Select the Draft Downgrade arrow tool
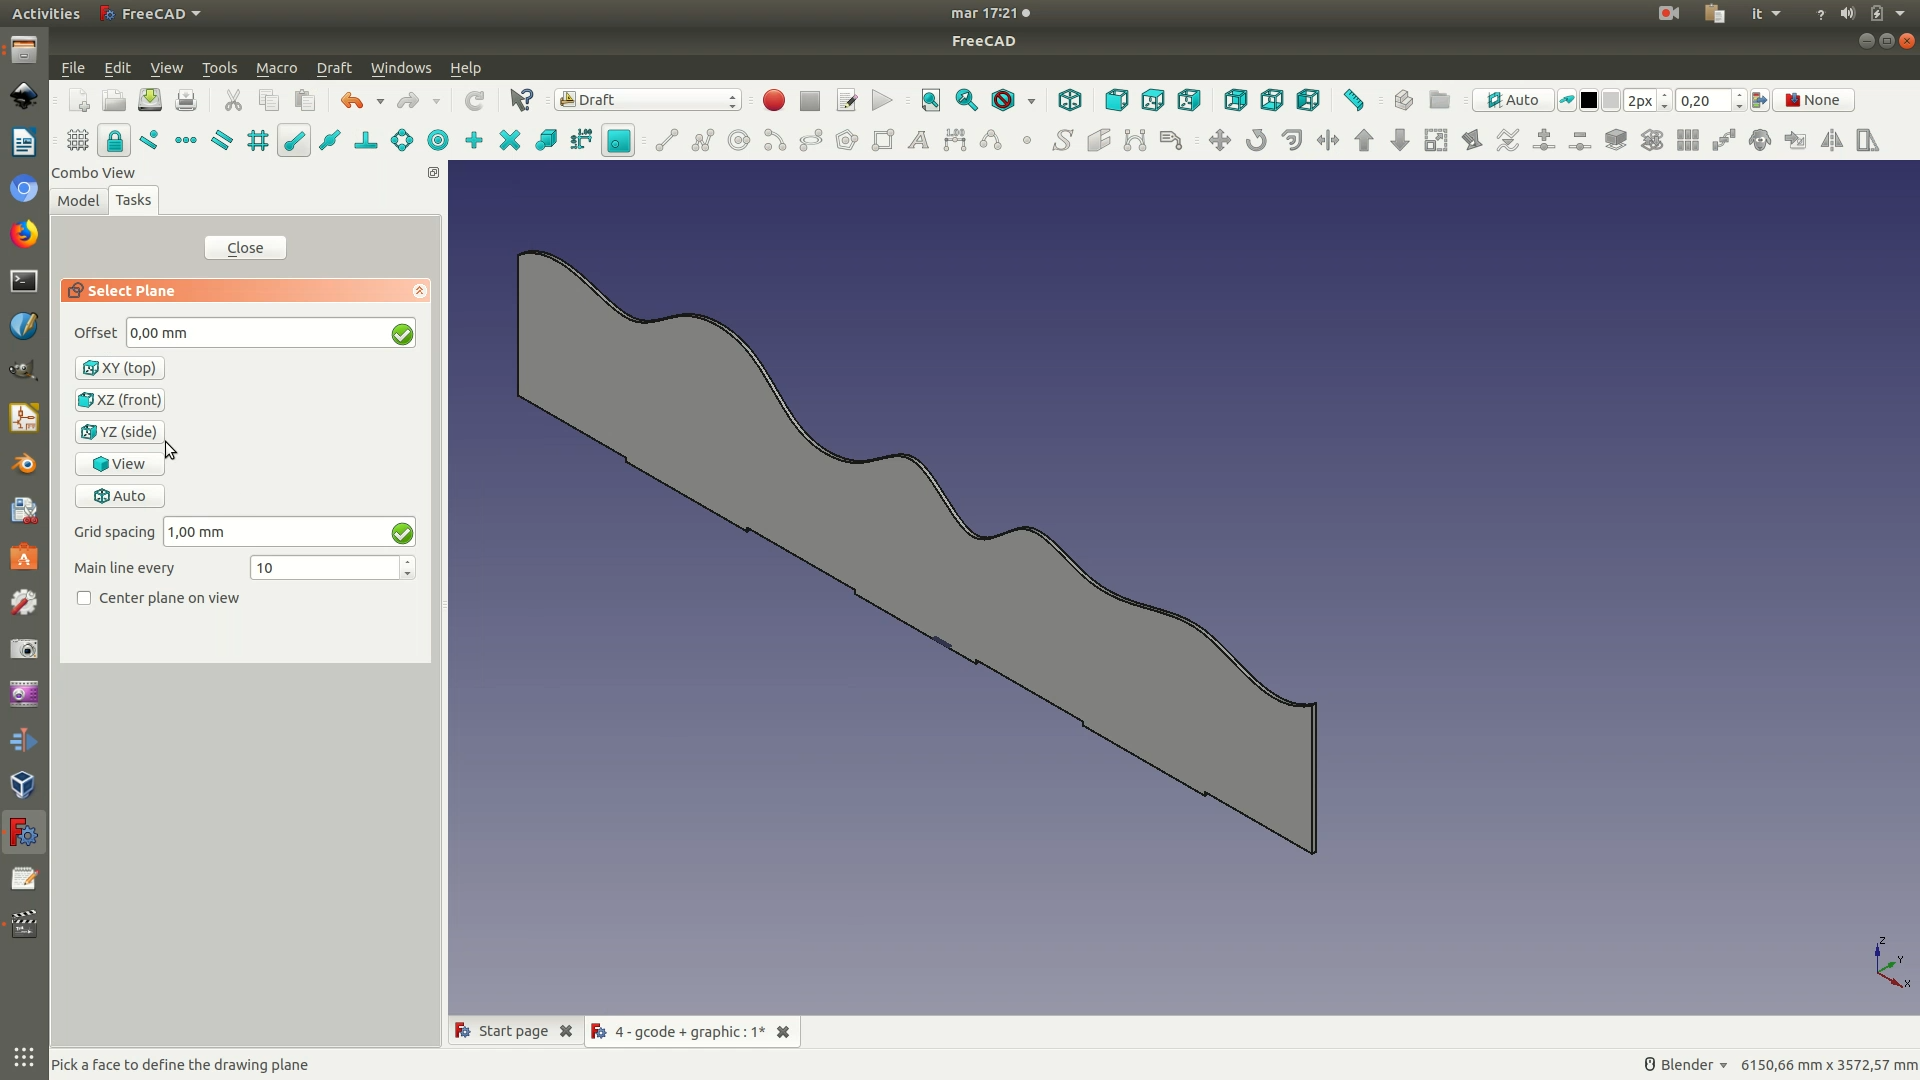This screenshot has width=1920, height=1080. (1400, 141)
